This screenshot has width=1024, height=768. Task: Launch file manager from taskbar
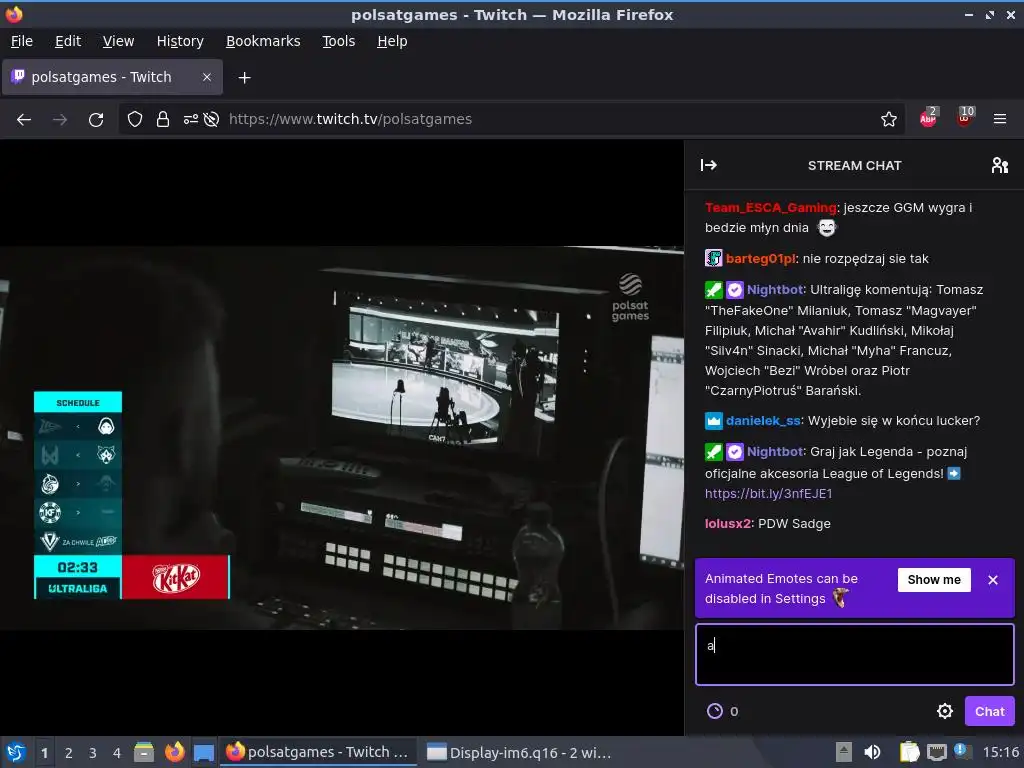pos(144,752)
